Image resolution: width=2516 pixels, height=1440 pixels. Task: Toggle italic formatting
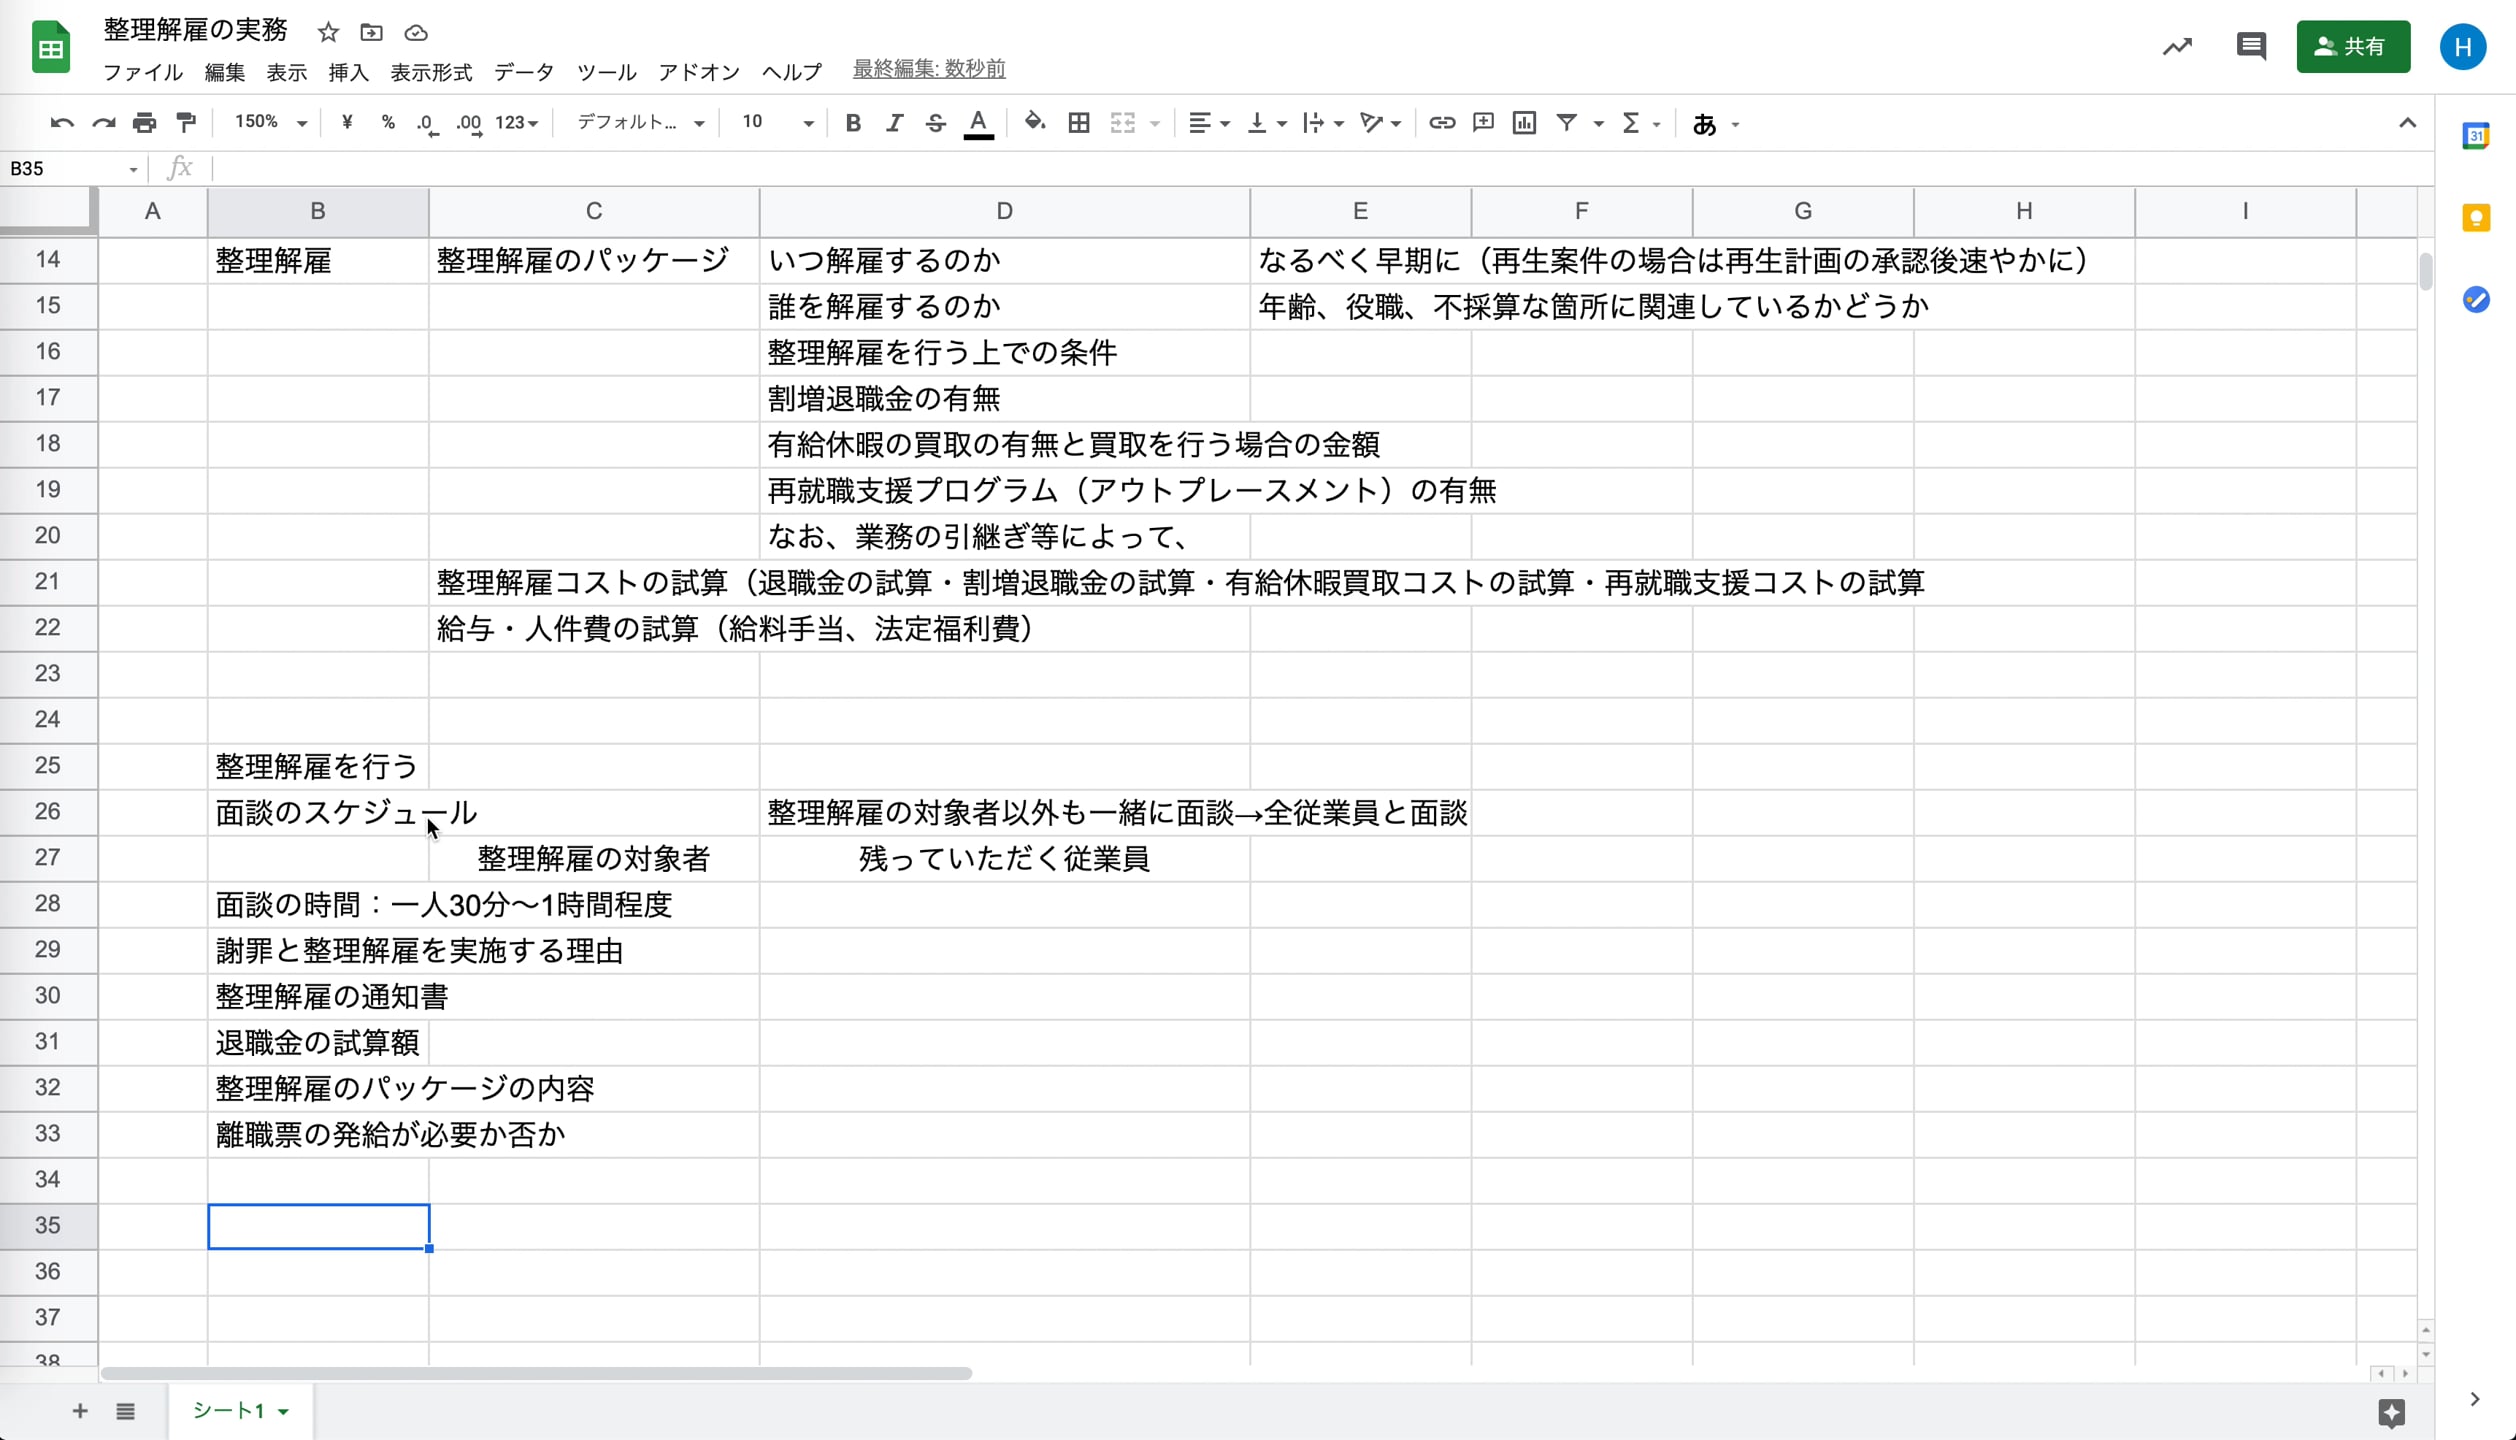click(x=894, y=122)
